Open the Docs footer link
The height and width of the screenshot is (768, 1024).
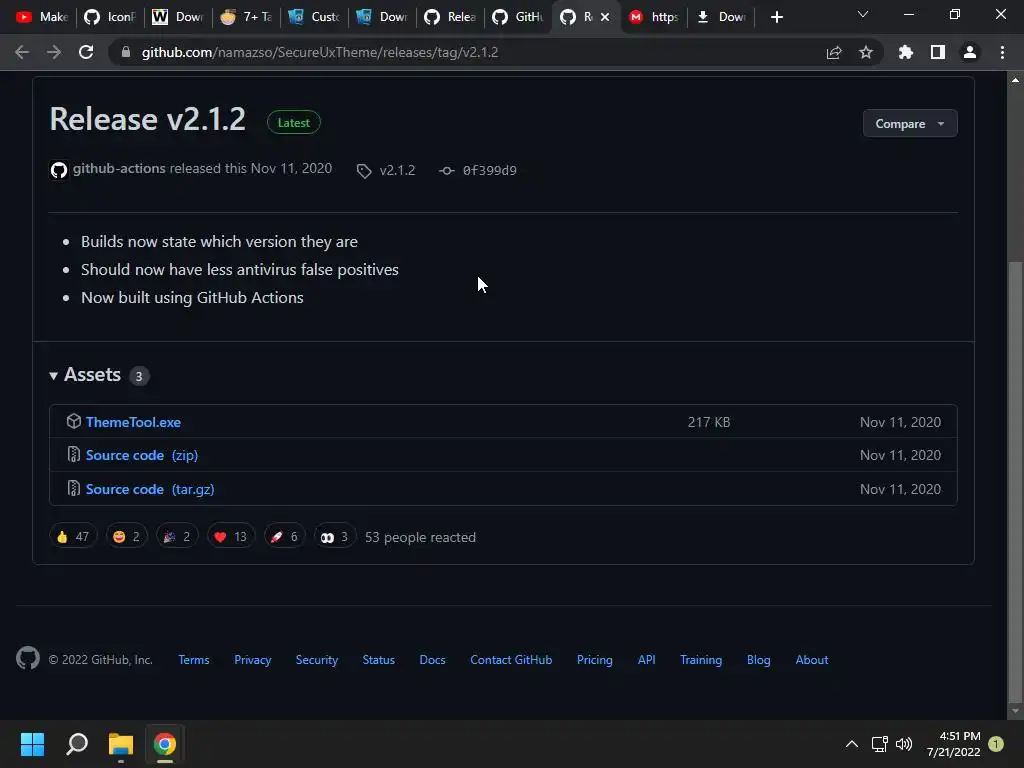pos(432,660)
